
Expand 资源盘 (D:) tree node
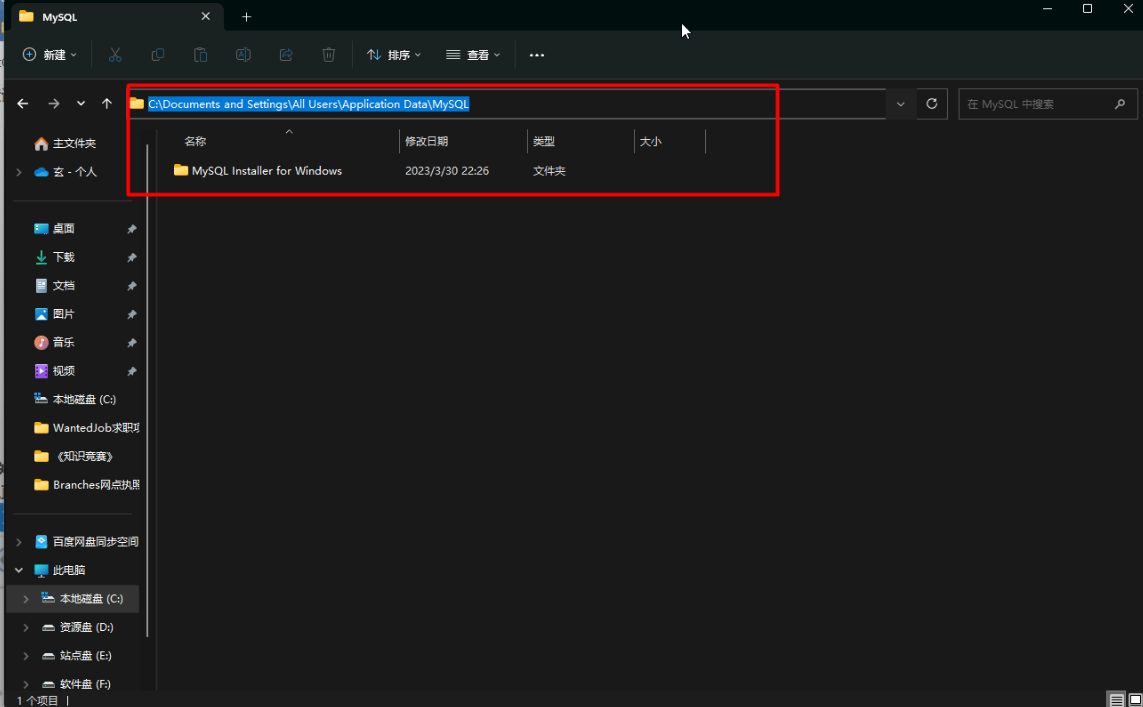click(26, 627)
